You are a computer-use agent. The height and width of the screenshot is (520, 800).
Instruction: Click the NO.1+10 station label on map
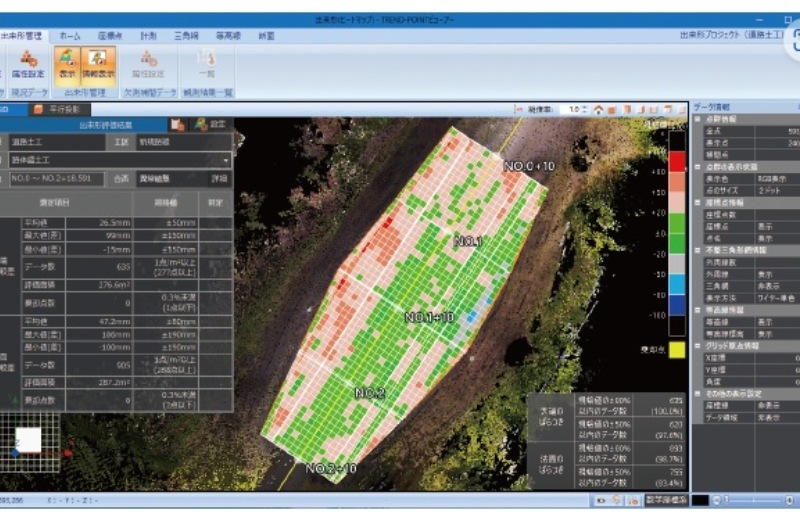coord(429,318)
